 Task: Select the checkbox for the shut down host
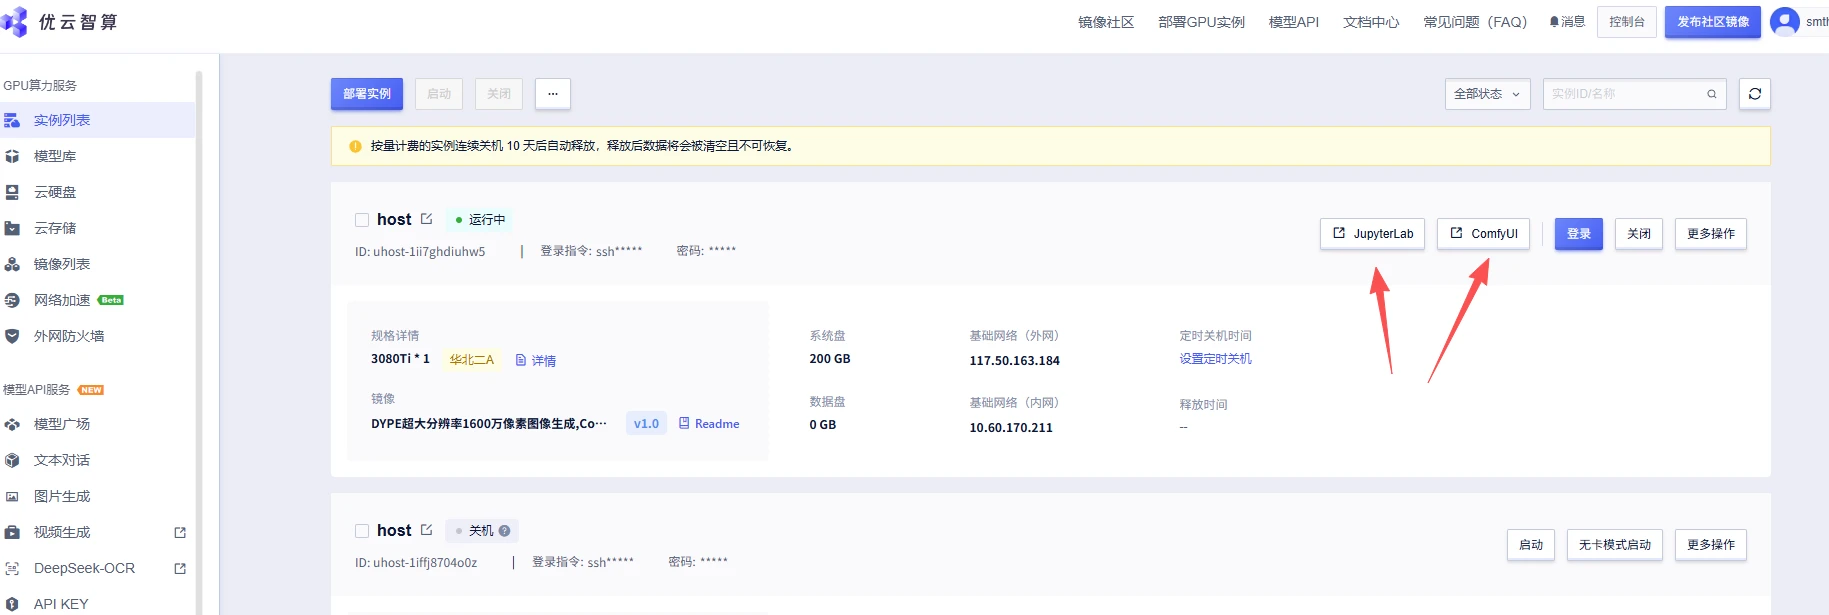362,531
